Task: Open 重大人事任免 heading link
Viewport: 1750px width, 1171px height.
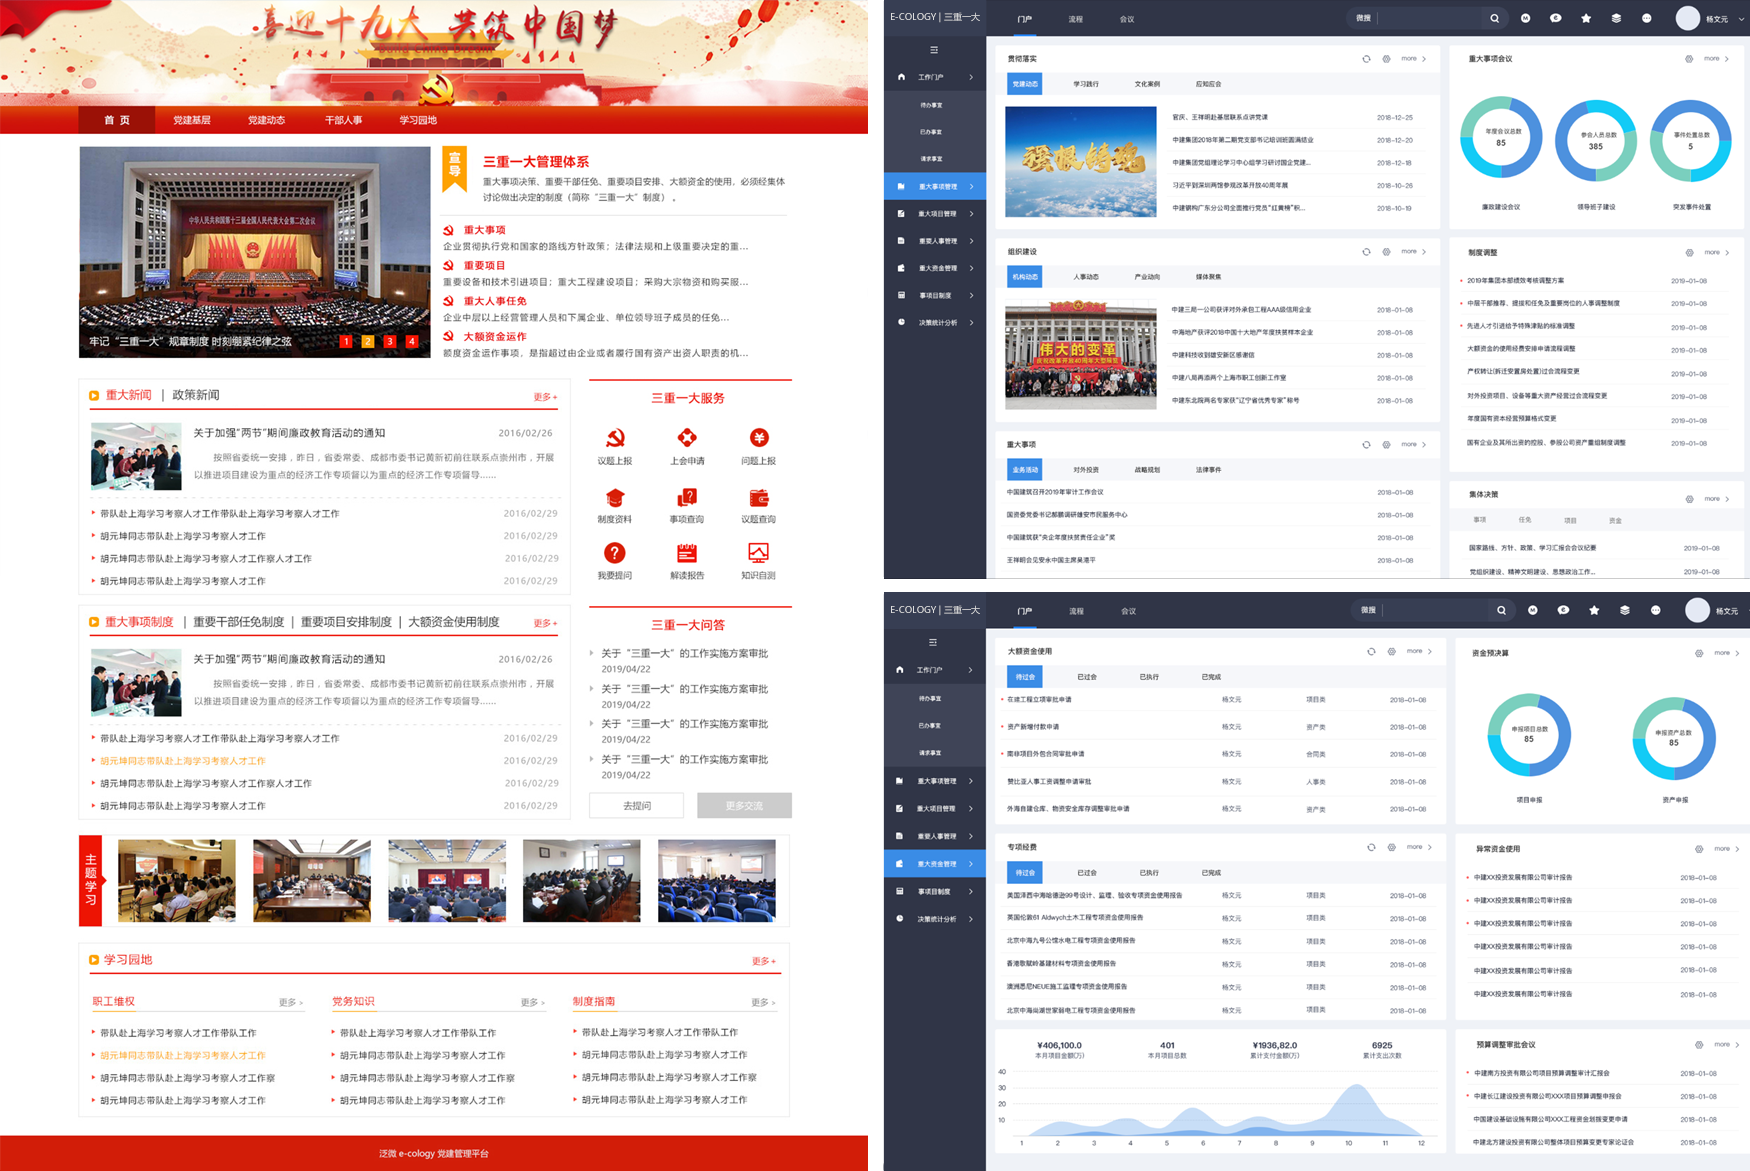Action: coord(495,301)
